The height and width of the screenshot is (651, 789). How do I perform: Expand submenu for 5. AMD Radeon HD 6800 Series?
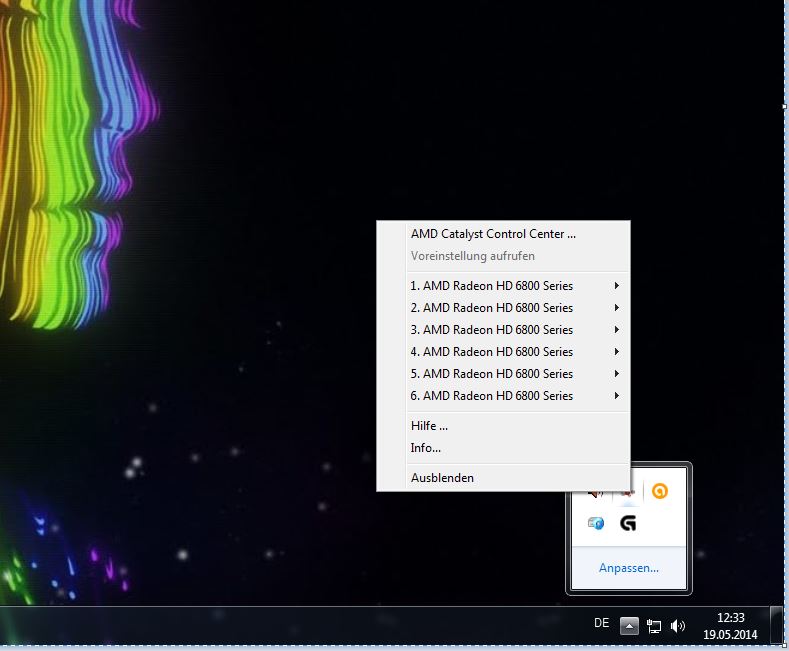503,374
